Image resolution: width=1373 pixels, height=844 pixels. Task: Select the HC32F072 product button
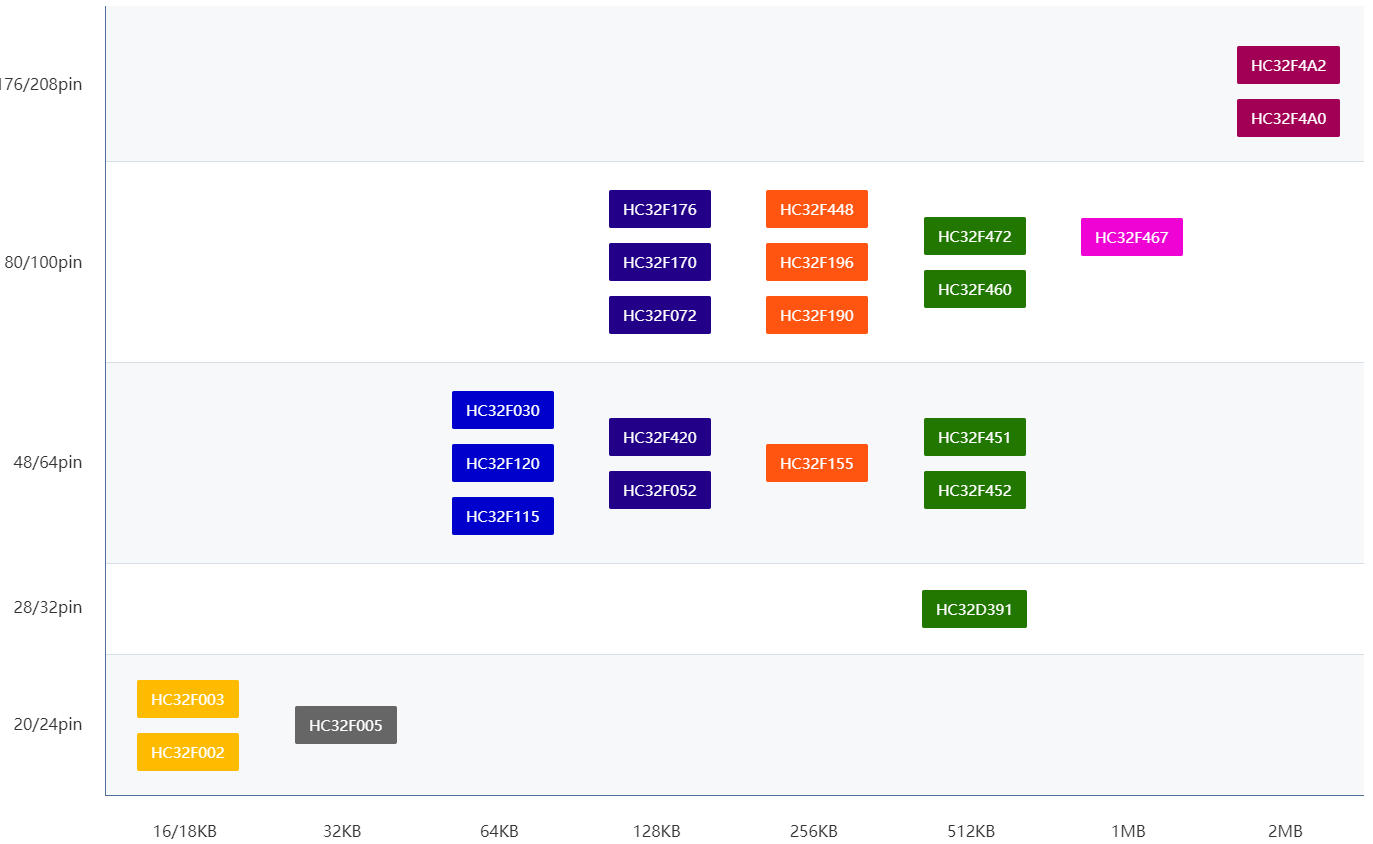(x=660, y=315)
